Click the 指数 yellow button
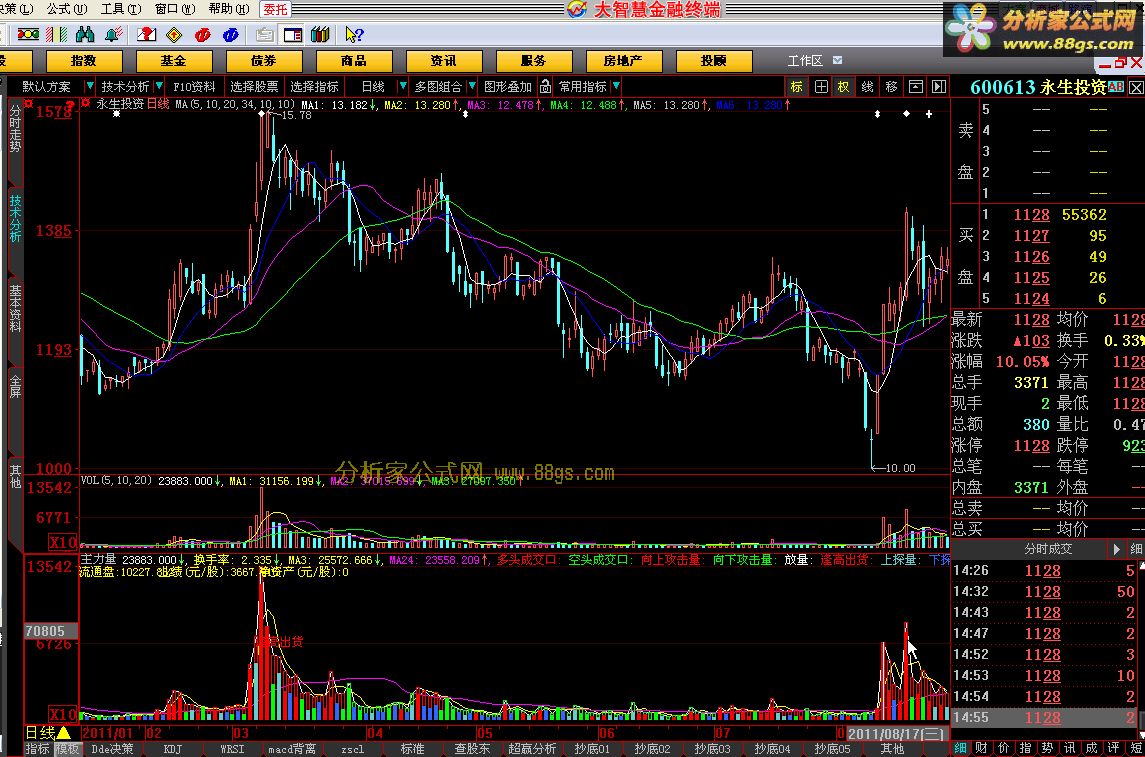 (83, 61)
